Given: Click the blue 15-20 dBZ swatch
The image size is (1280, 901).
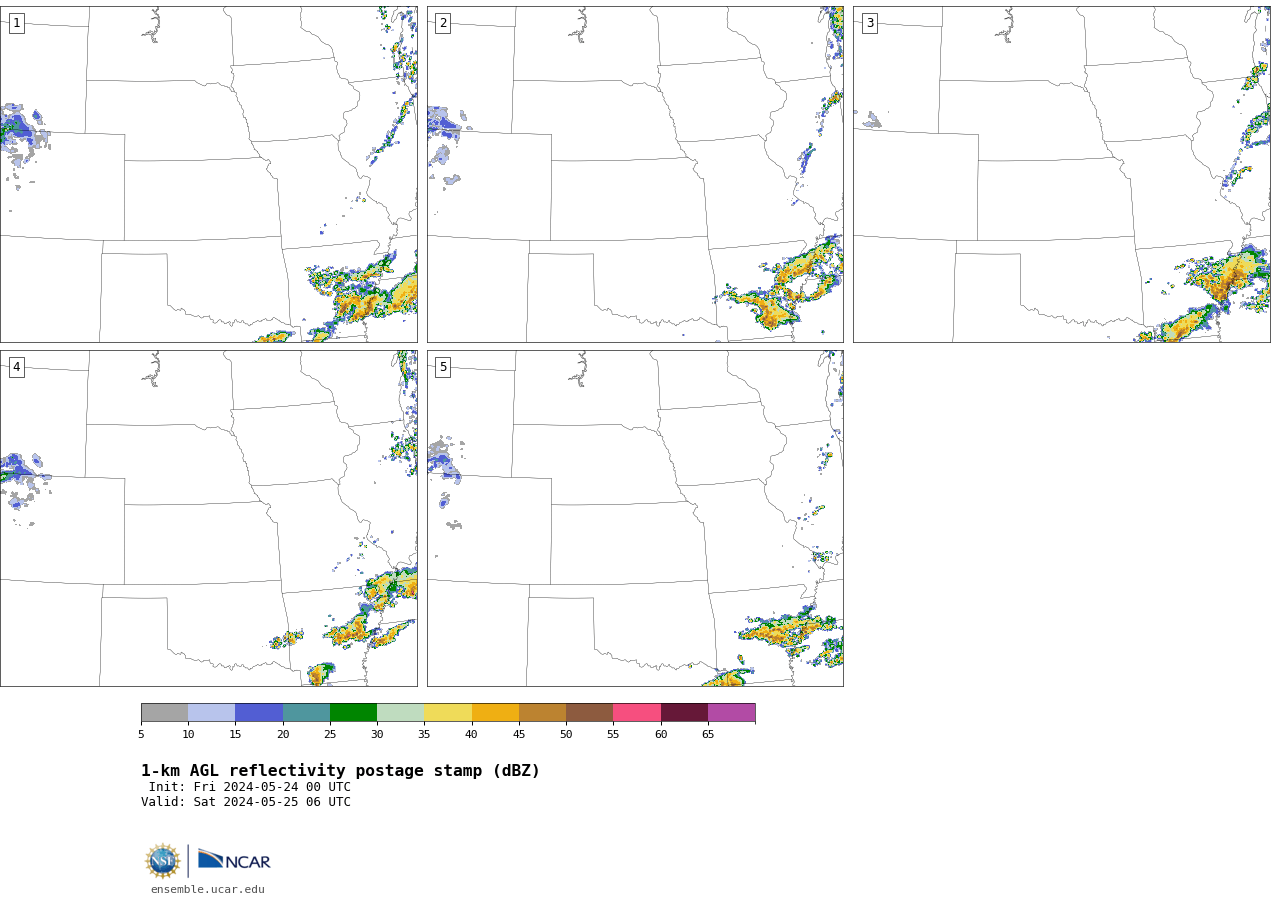Looking at the screenshot, I should pyautogui.click(x=259, y=713).
